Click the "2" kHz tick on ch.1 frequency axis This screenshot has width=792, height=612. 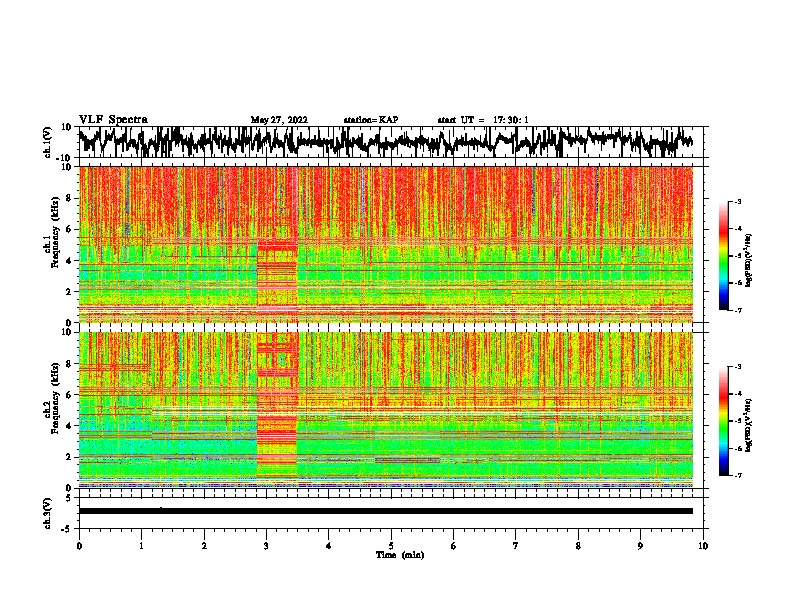(x=69, y=291)
